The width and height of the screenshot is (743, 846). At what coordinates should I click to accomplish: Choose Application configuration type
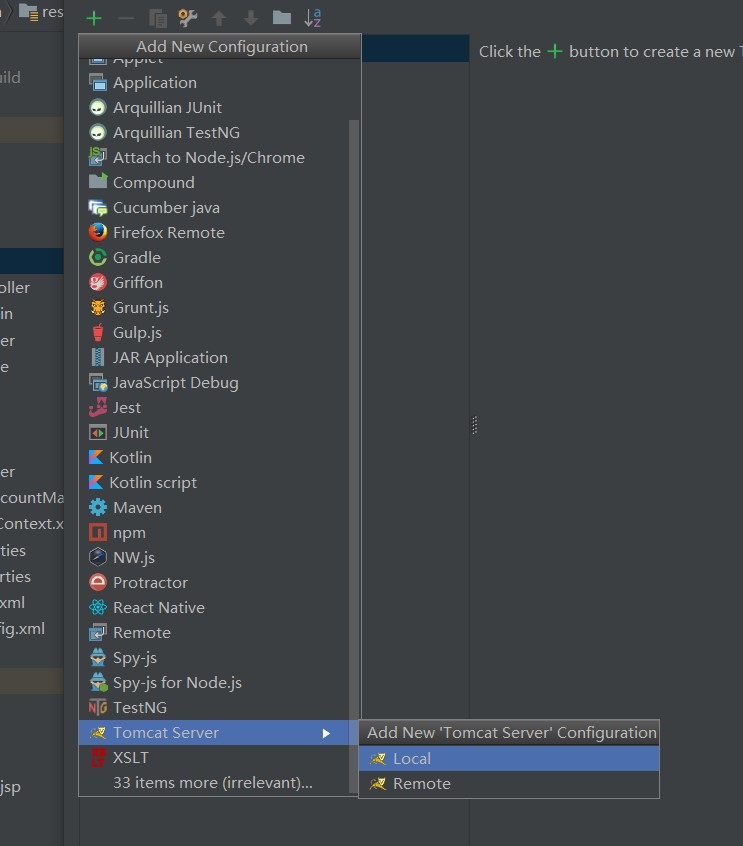pos(220,83)
